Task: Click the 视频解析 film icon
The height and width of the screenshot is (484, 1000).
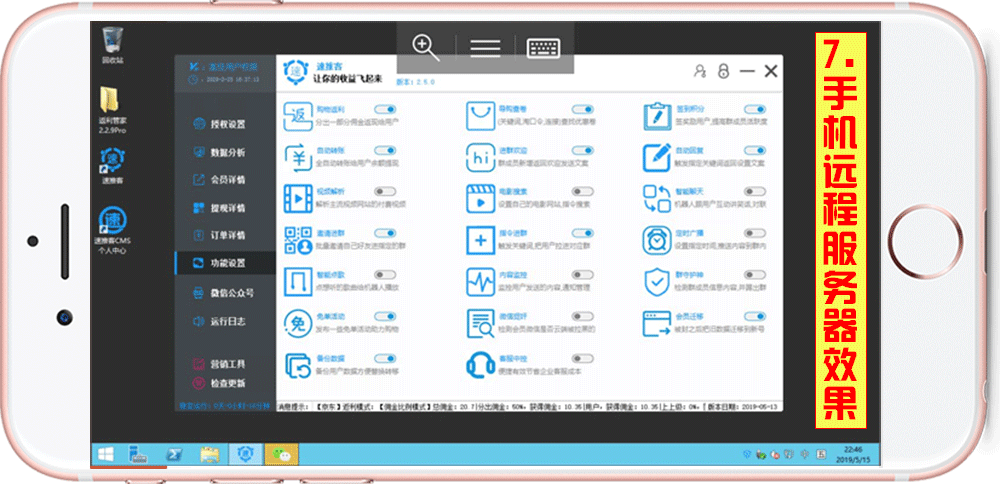Action: click(297, 198)
